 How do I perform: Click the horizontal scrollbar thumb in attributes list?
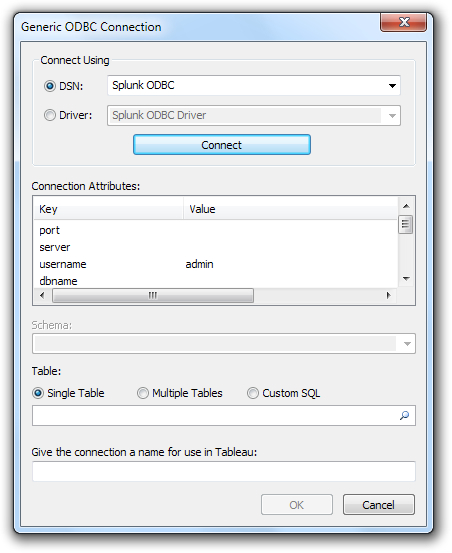(x=153, y=295)
